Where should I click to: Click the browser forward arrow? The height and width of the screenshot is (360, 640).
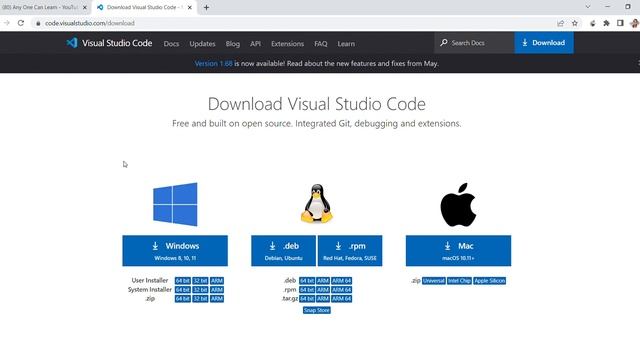point(7,23)
